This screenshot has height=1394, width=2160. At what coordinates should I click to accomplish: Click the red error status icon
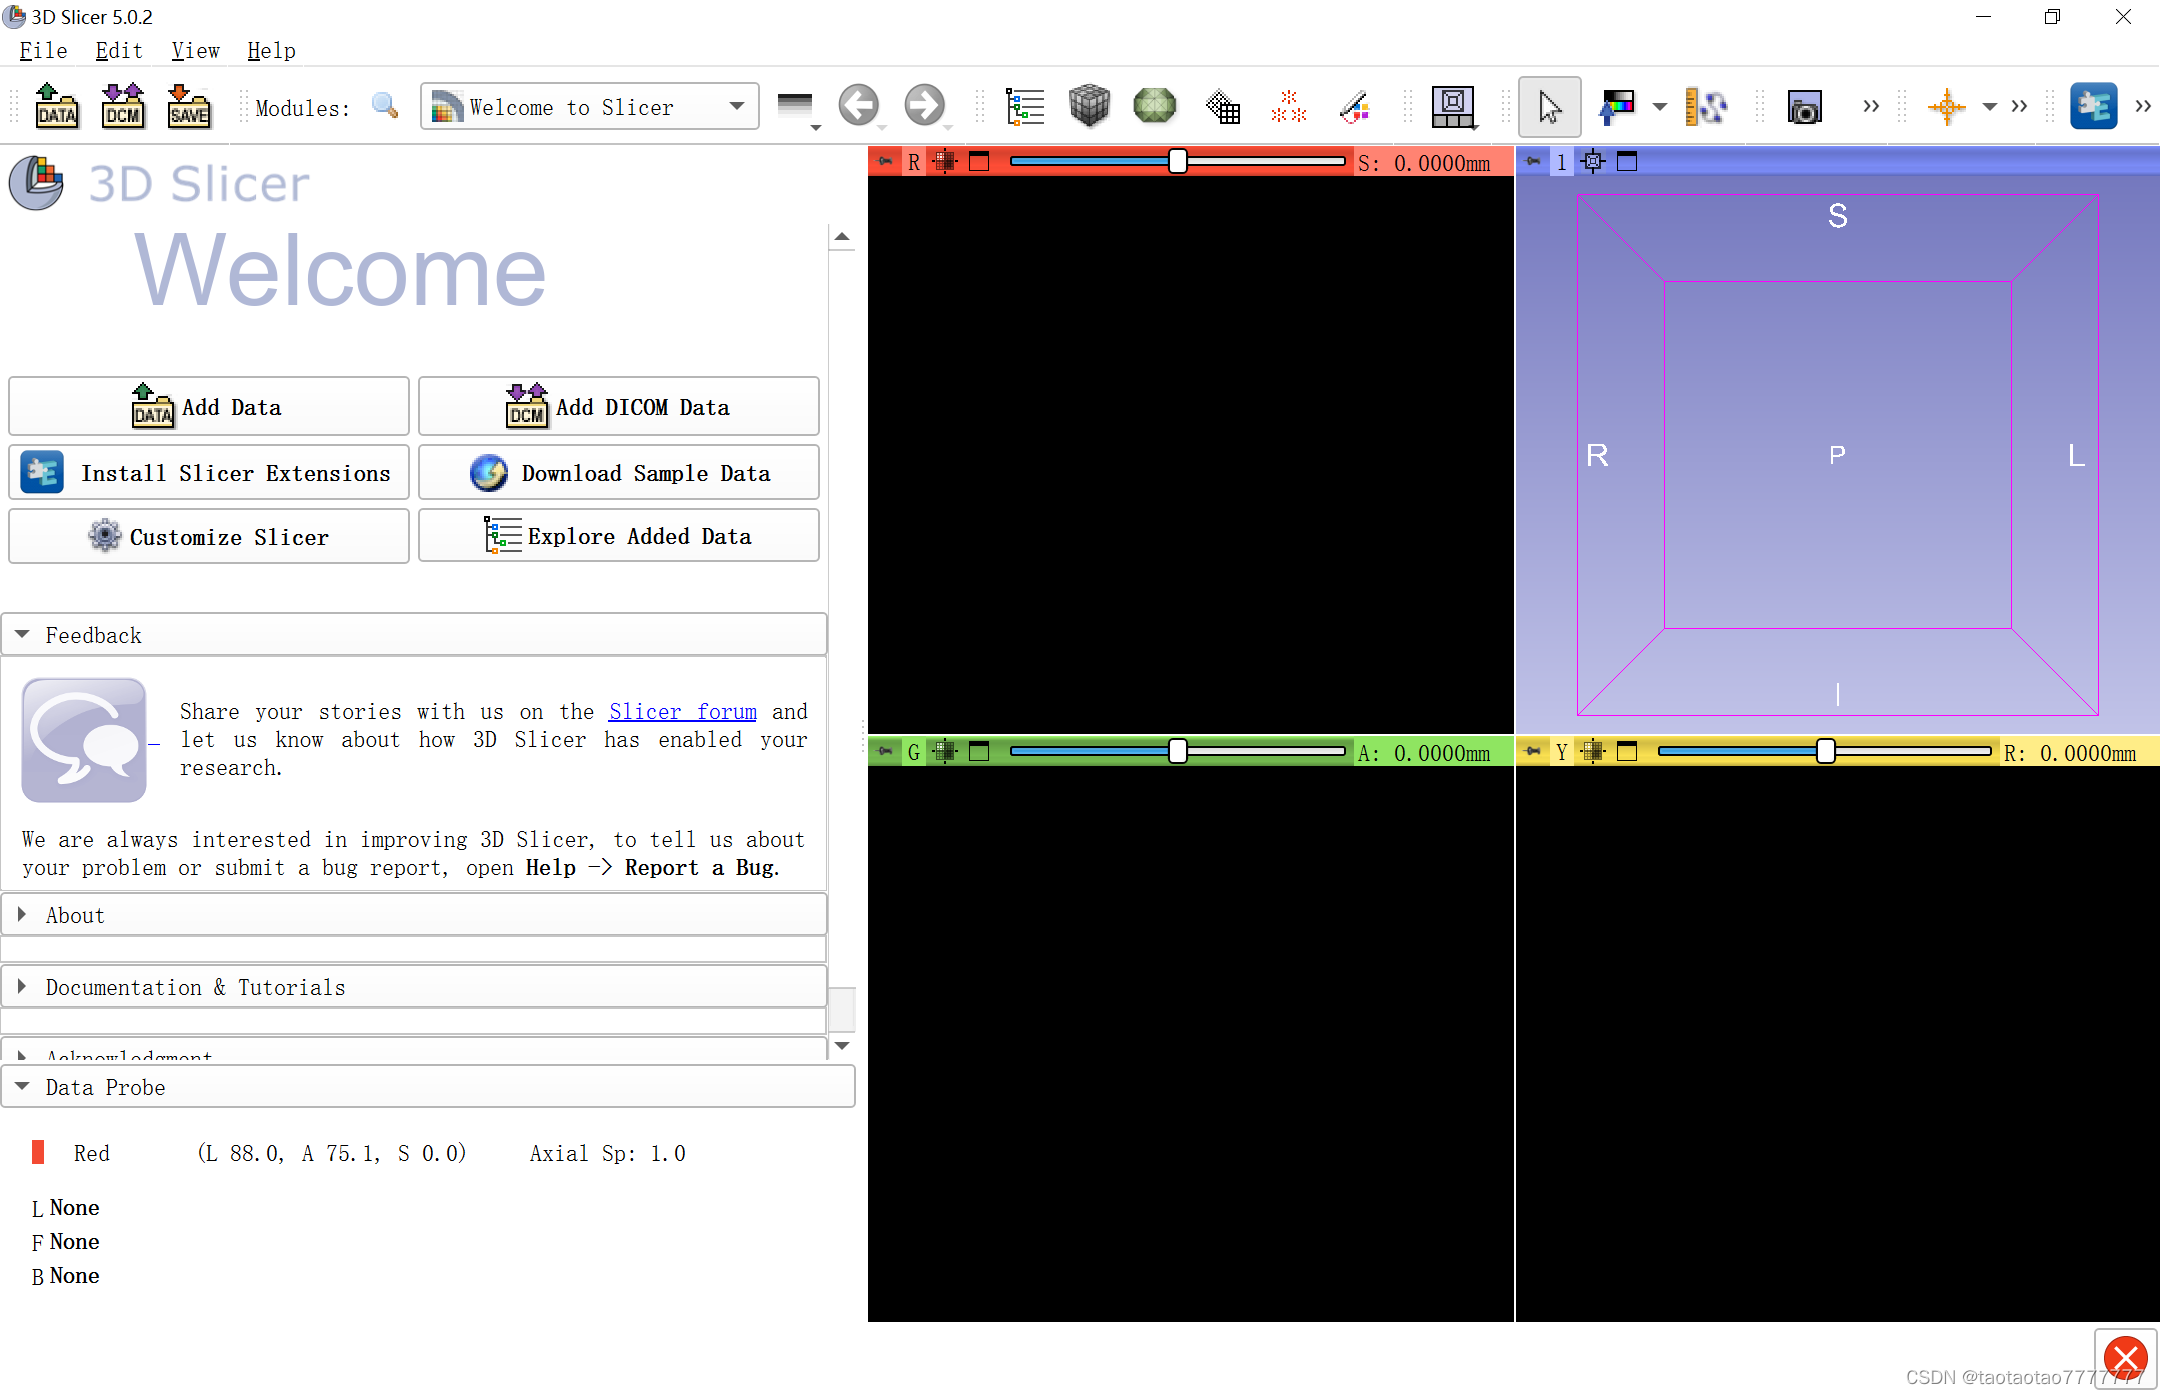tap(2125, 1357)
